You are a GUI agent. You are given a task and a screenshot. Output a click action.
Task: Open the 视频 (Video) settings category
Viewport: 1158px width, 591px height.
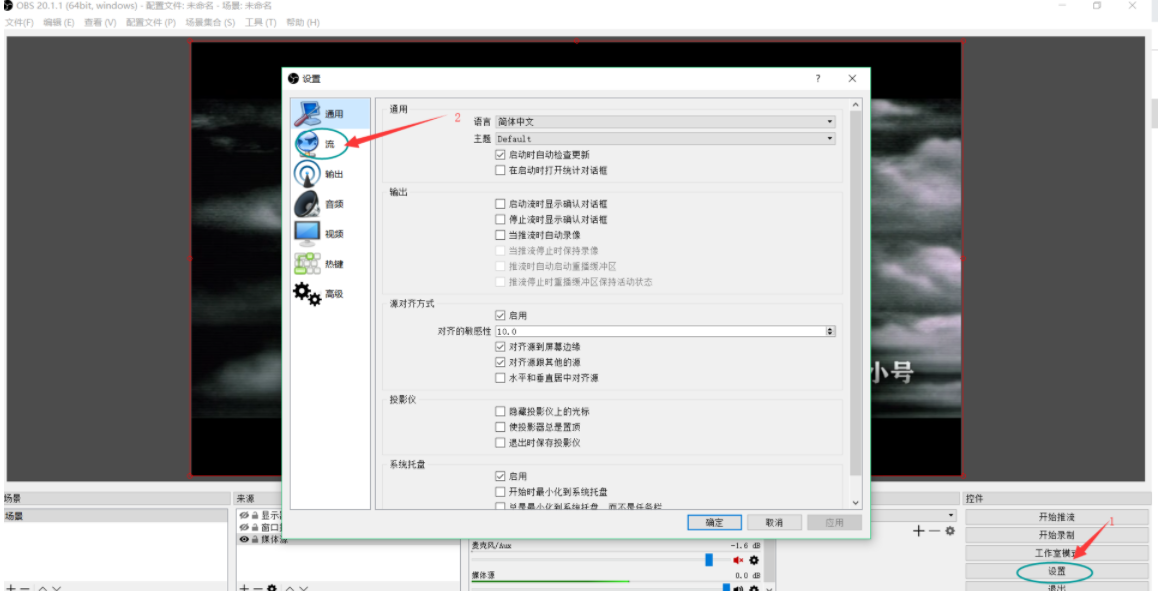click(x=330, y=233)
